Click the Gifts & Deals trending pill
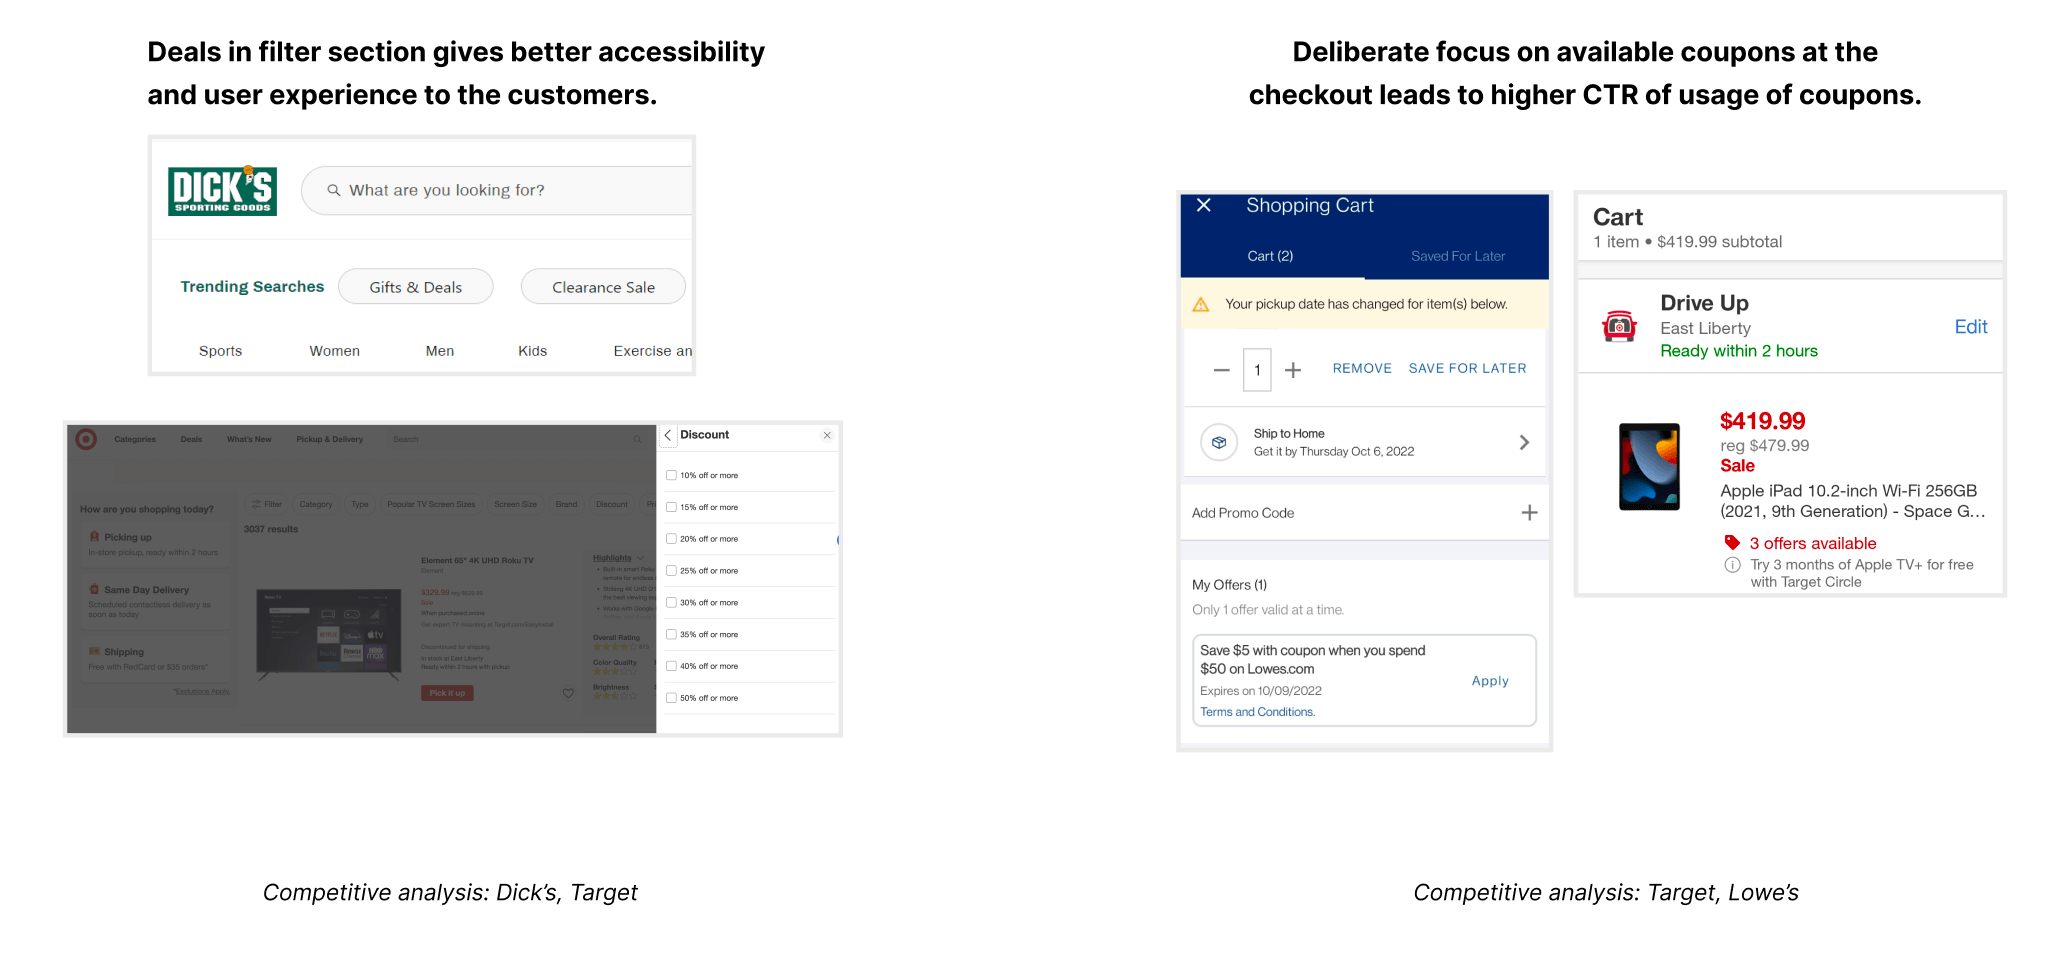Image resolution: width=2058 pixels, height=974 pixels. (x=416, y=287)
